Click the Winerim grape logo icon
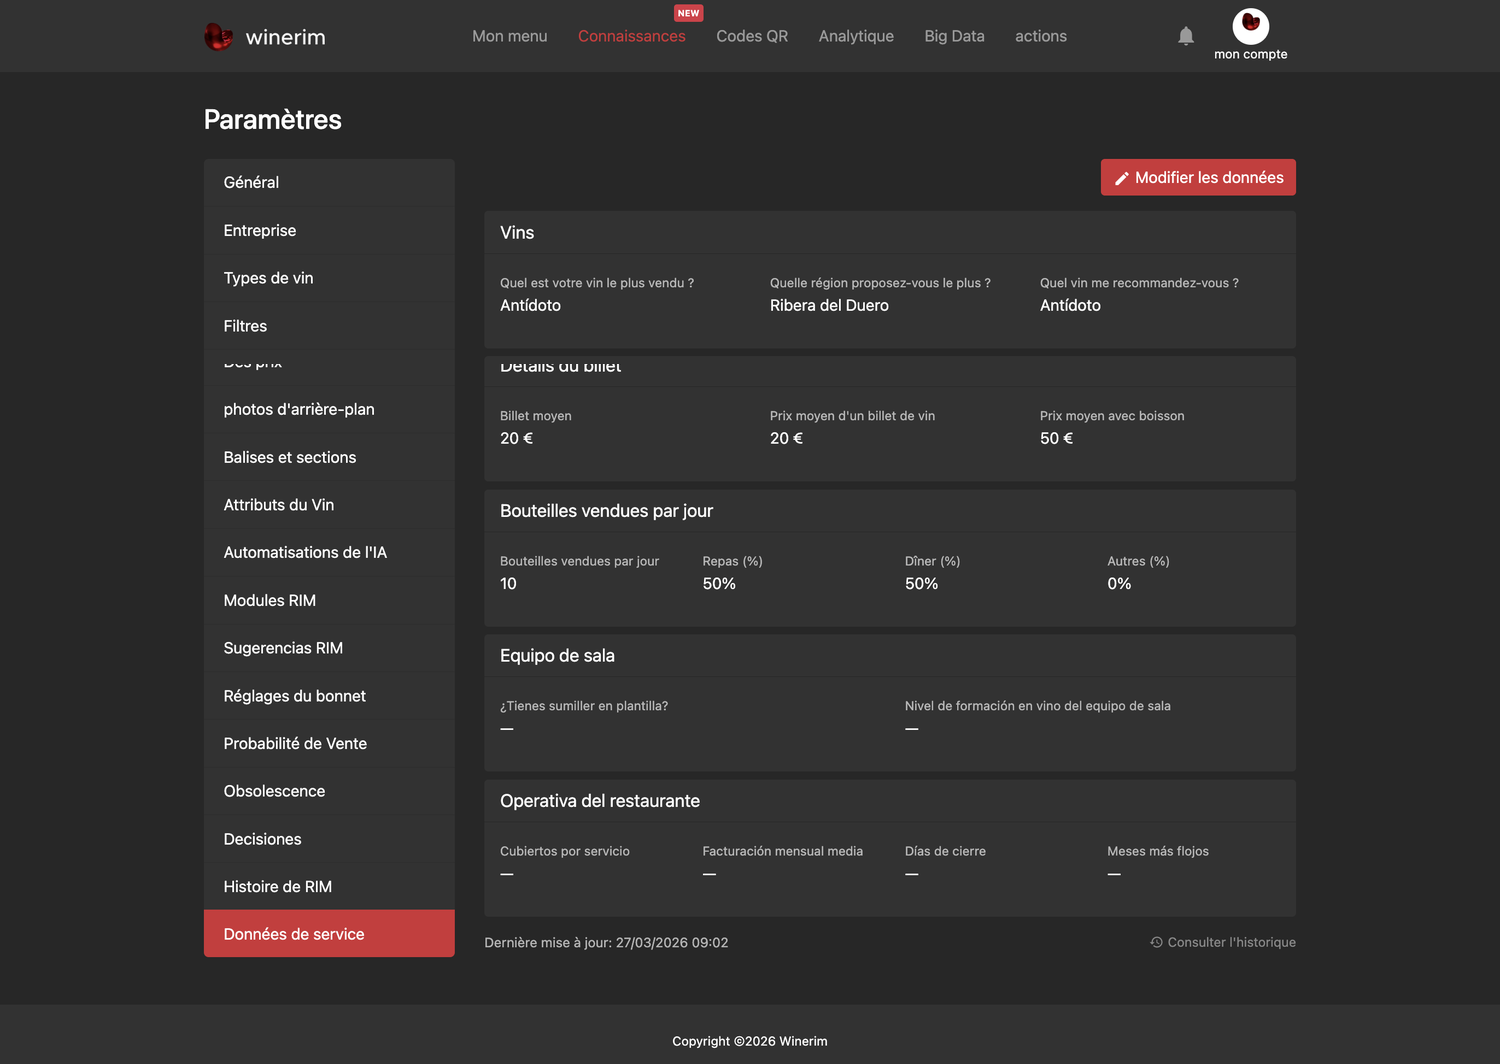Viewport: 1500px width, 1064px height. click(218, 37)
